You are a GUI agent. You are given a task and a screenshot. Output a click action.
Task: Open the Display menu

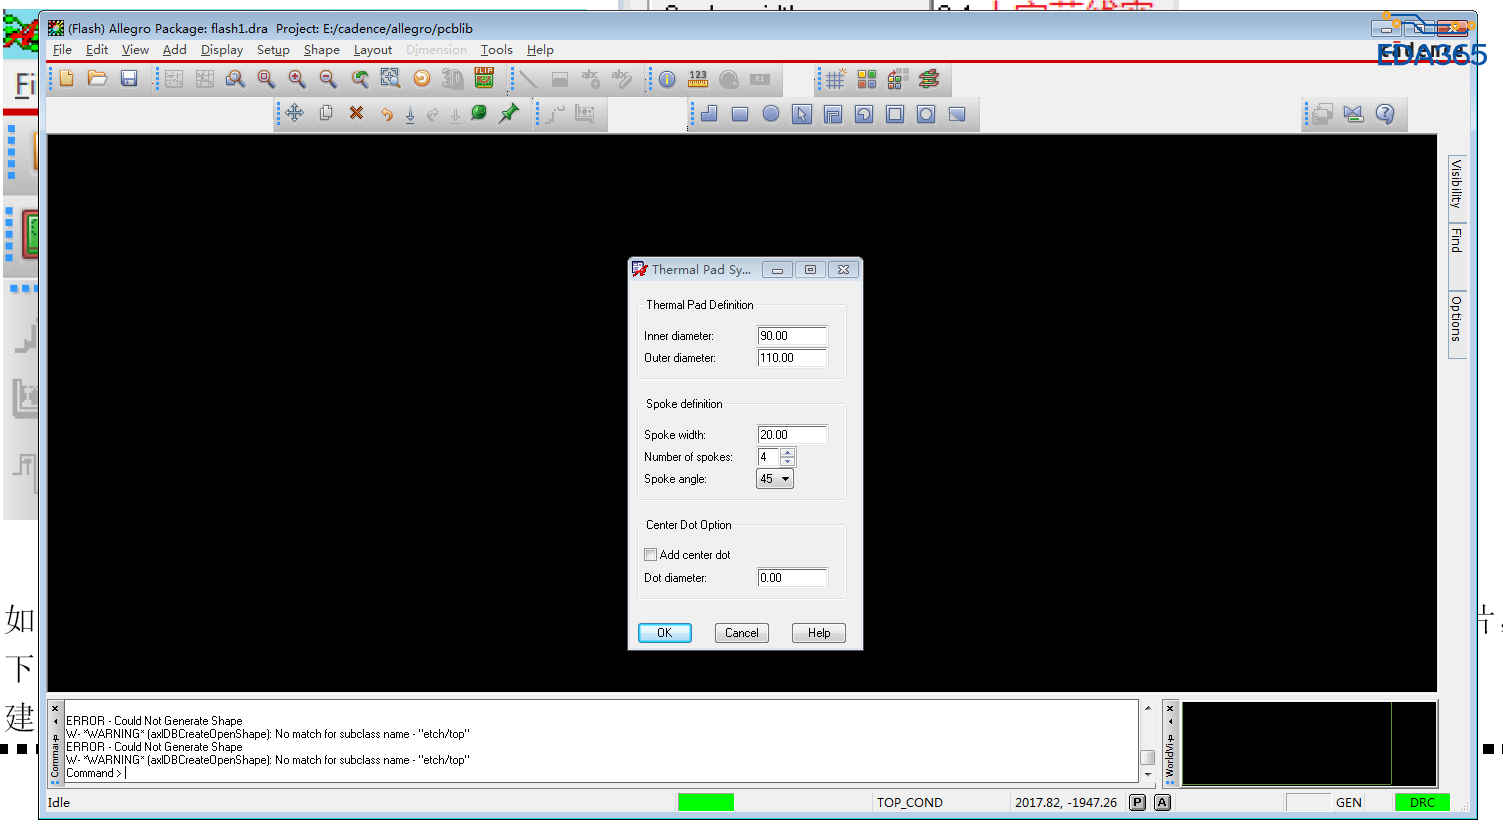pos(222,50)
